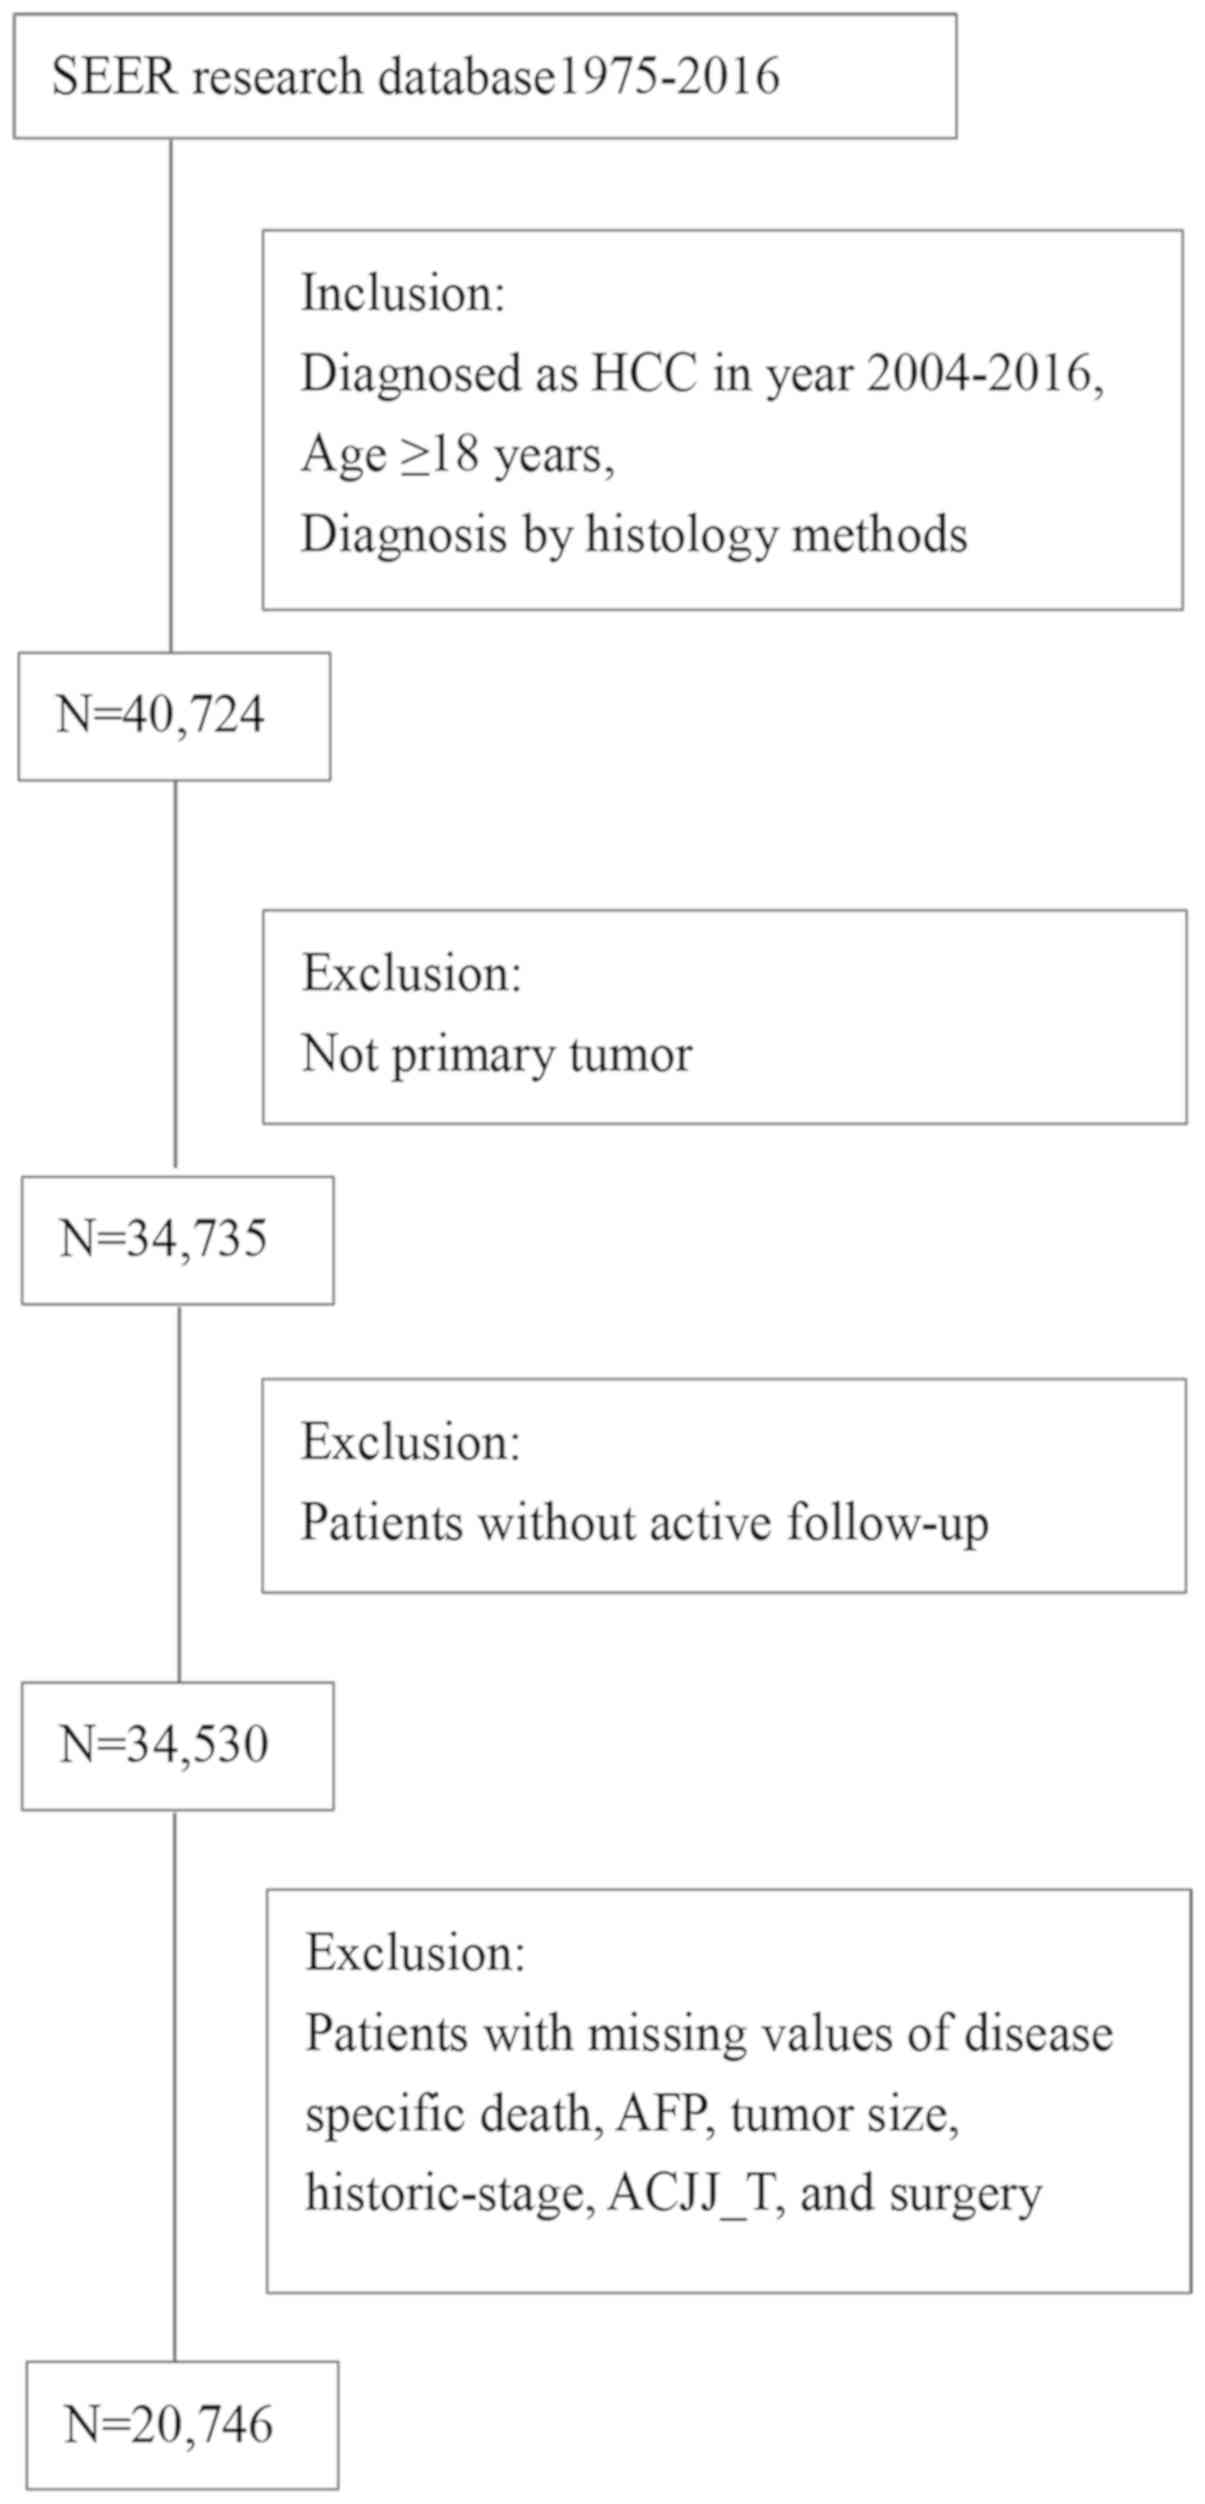Click the 'specific death, AFP, tumor size' line
The height and width of the screenshot is (2504, 1205).
pyautogui.click(x=632, y=2114)
